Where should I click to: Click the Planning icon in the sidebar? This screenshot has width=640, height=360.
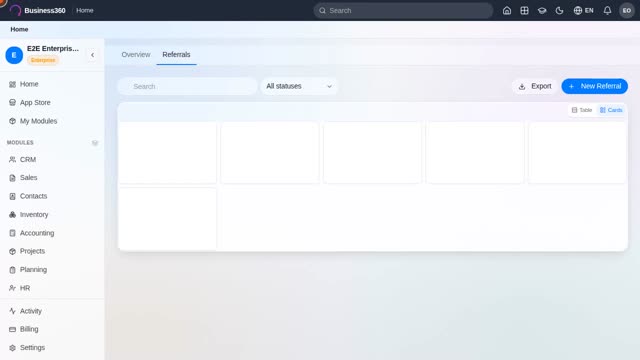[x=12, y=269]
